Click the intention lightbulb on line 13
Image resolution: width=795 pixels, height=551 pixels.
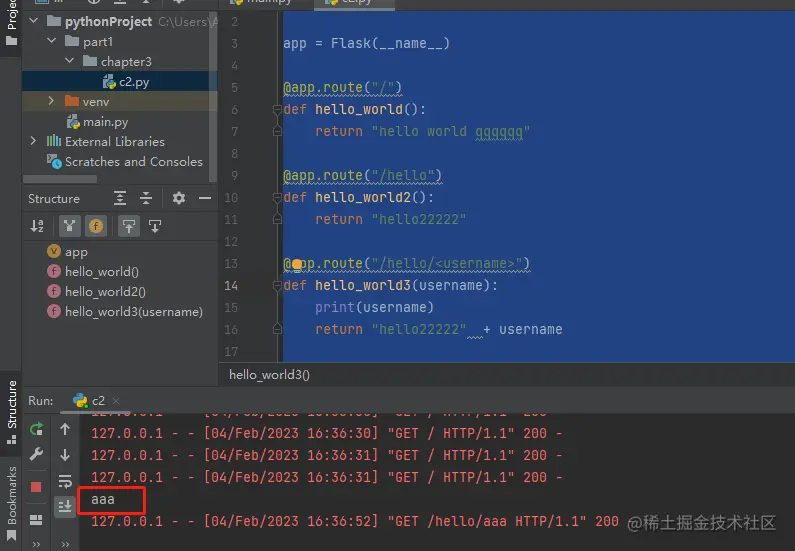tap(297, 264)
